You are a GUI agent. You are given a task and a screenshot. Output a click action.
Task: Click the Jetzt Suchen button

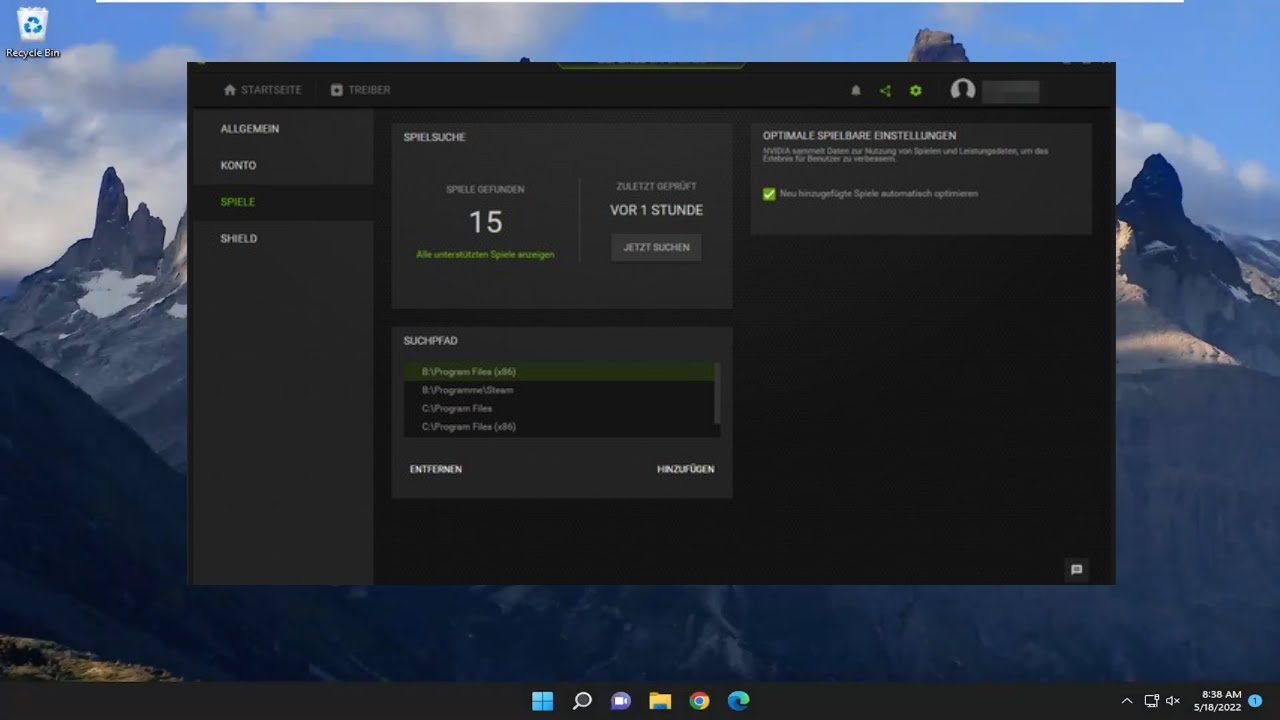(656, 247)
